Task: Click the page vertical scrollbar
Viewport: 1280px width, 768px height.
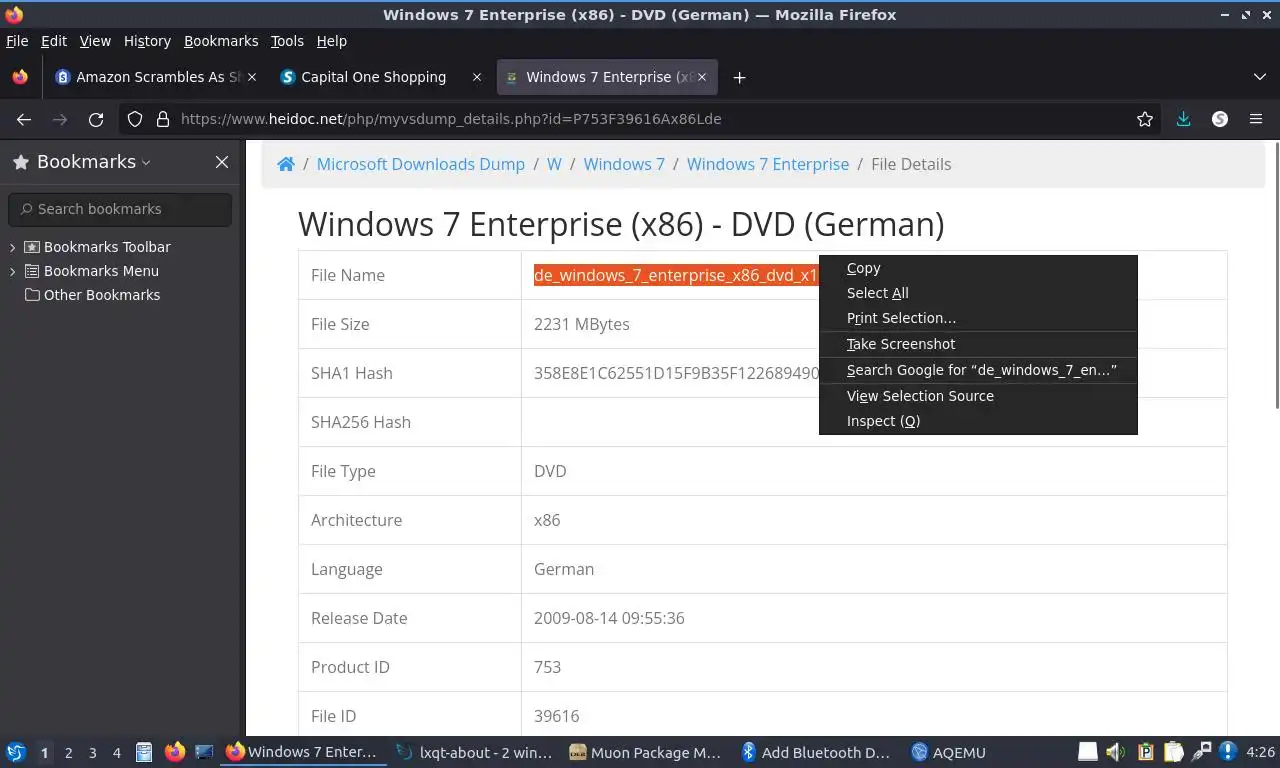Action: (x=1276, y=275)
